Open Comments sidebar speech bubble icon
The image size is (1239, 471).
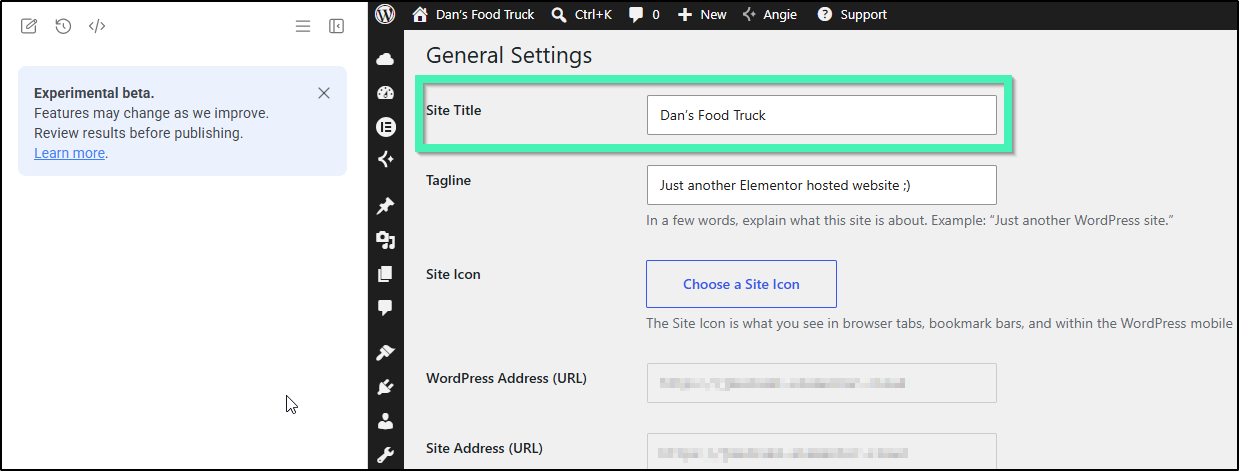385,308
